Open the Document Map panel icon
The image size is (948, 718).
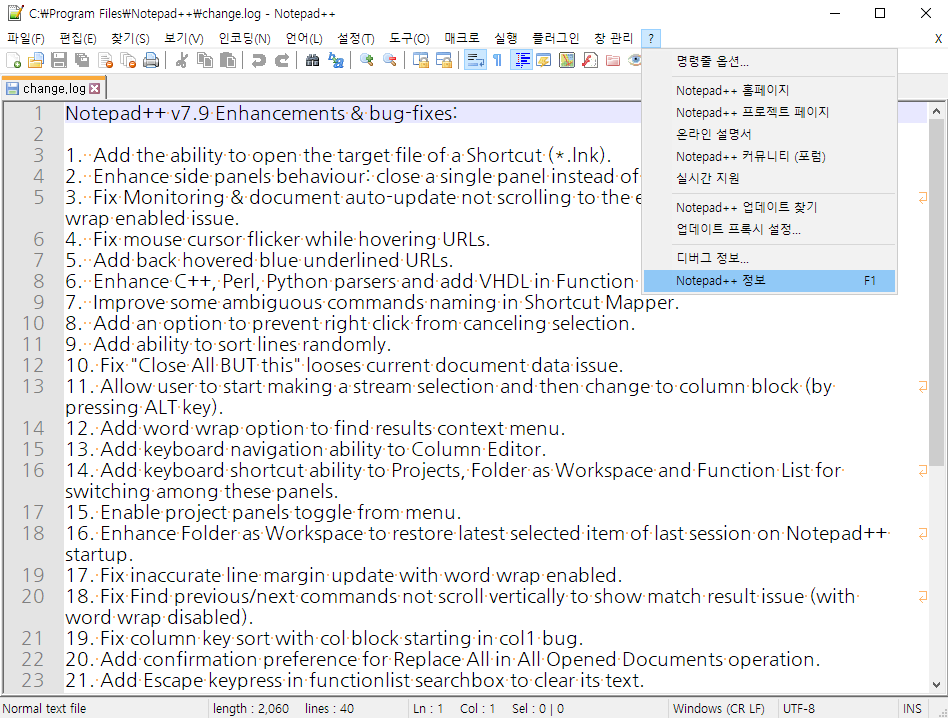567,60
